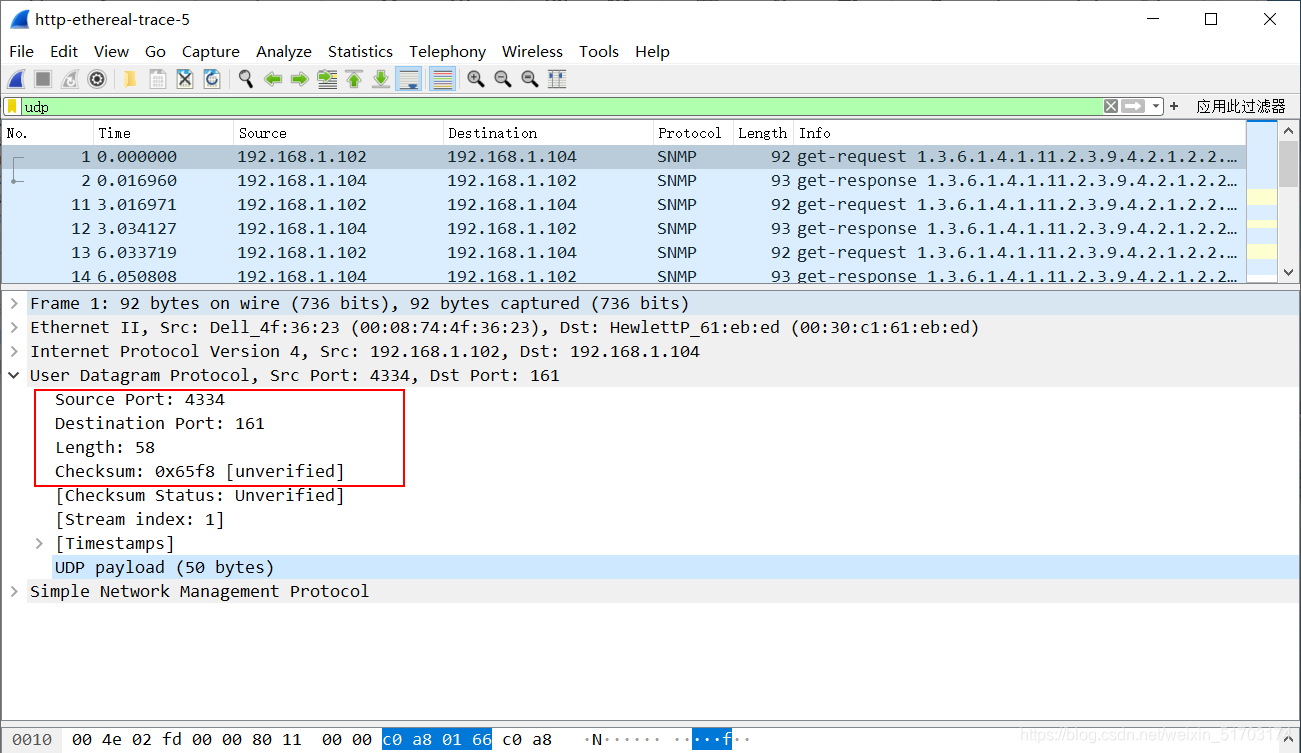Open the Help menu

tap(652, 52)
